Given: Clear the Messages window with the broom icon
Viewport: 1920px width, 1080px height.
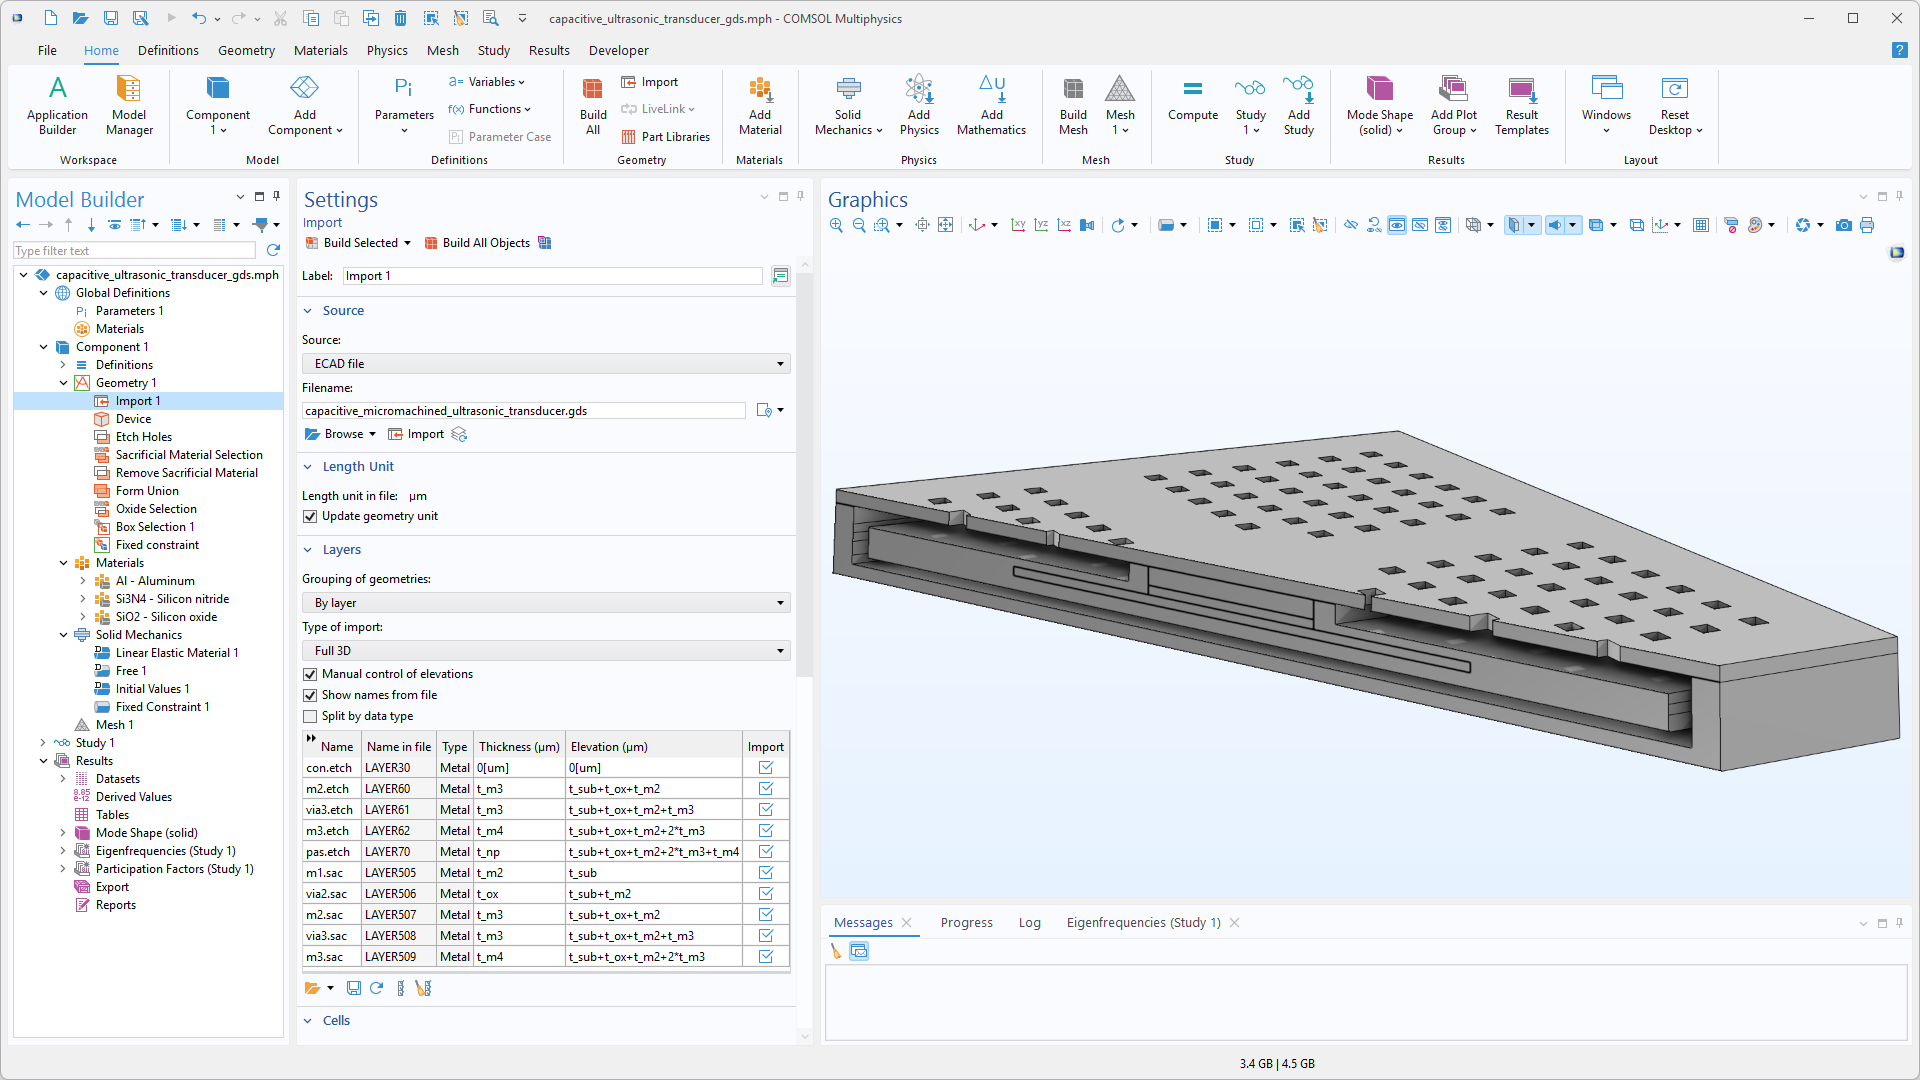Looking at the screenshot, I should (x=836, y=951).
